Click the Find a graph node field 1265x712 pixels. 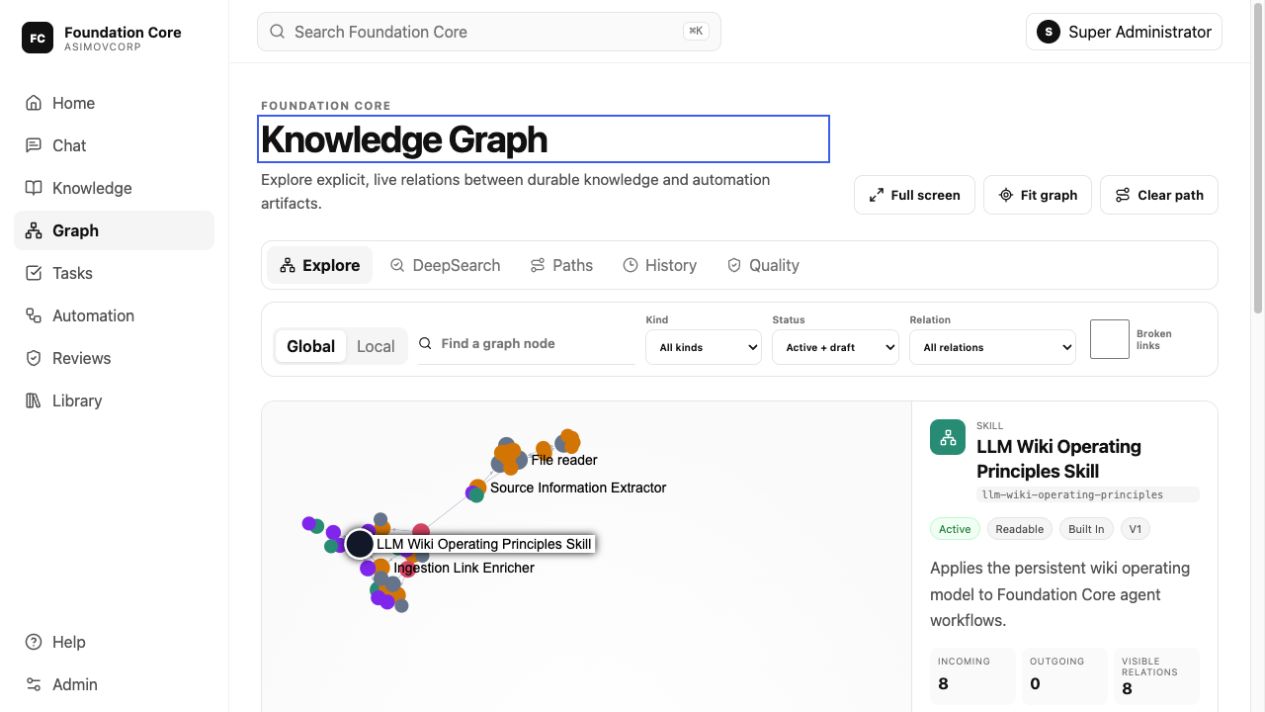(x=526, y=343)
